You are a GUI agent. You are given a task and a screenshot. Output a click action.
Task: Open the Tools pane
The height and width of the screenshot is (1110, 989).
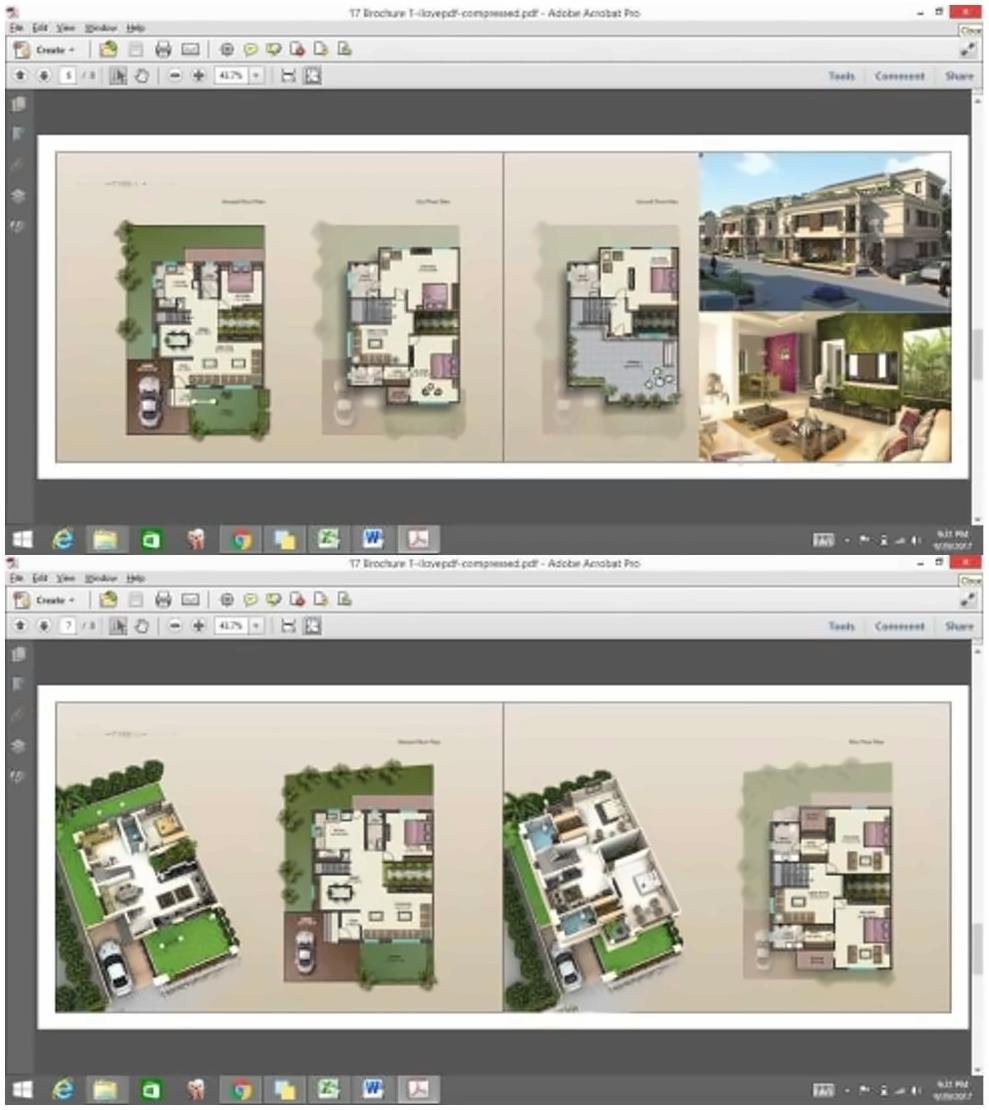(x=841, y=75)
